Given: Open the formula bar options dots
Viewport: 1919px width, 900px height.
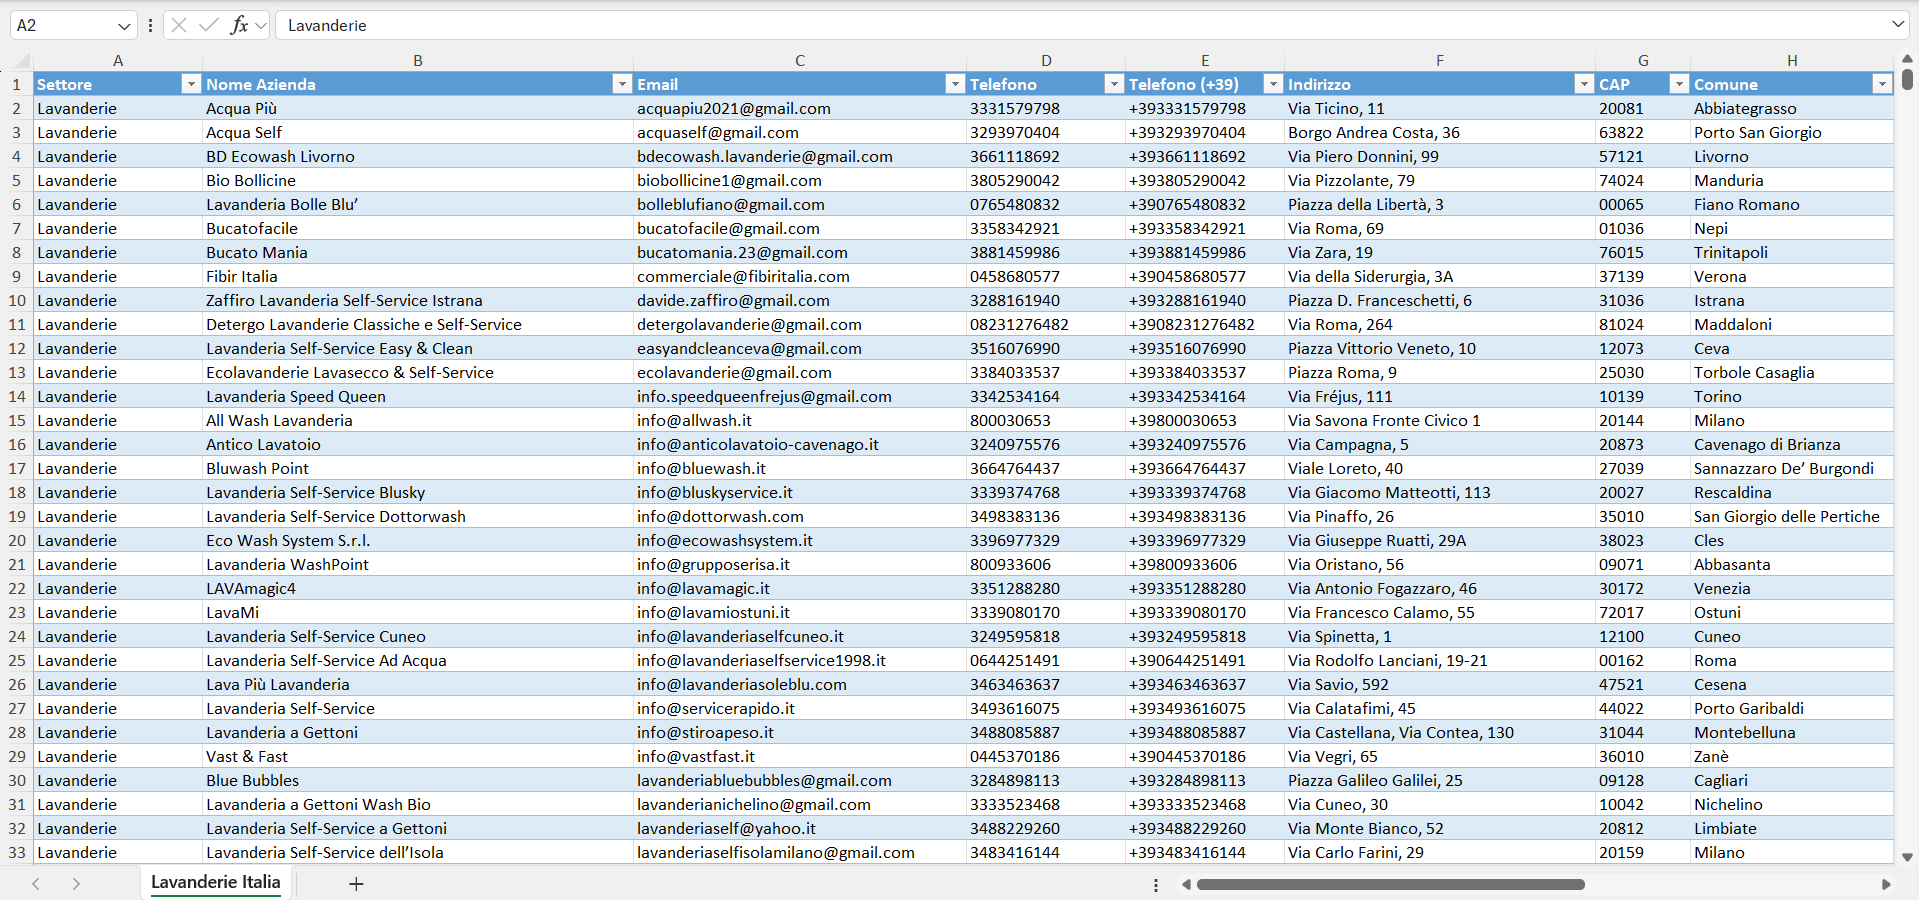Looking at the screenshot, I should 150,25.
